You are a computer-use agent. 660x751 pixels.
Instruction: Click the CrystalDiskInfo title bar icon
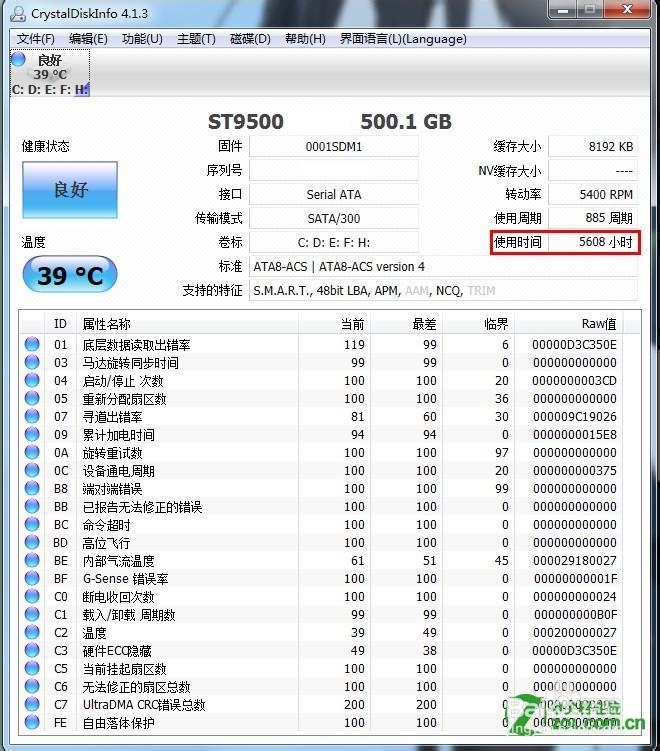click(18, 13)
